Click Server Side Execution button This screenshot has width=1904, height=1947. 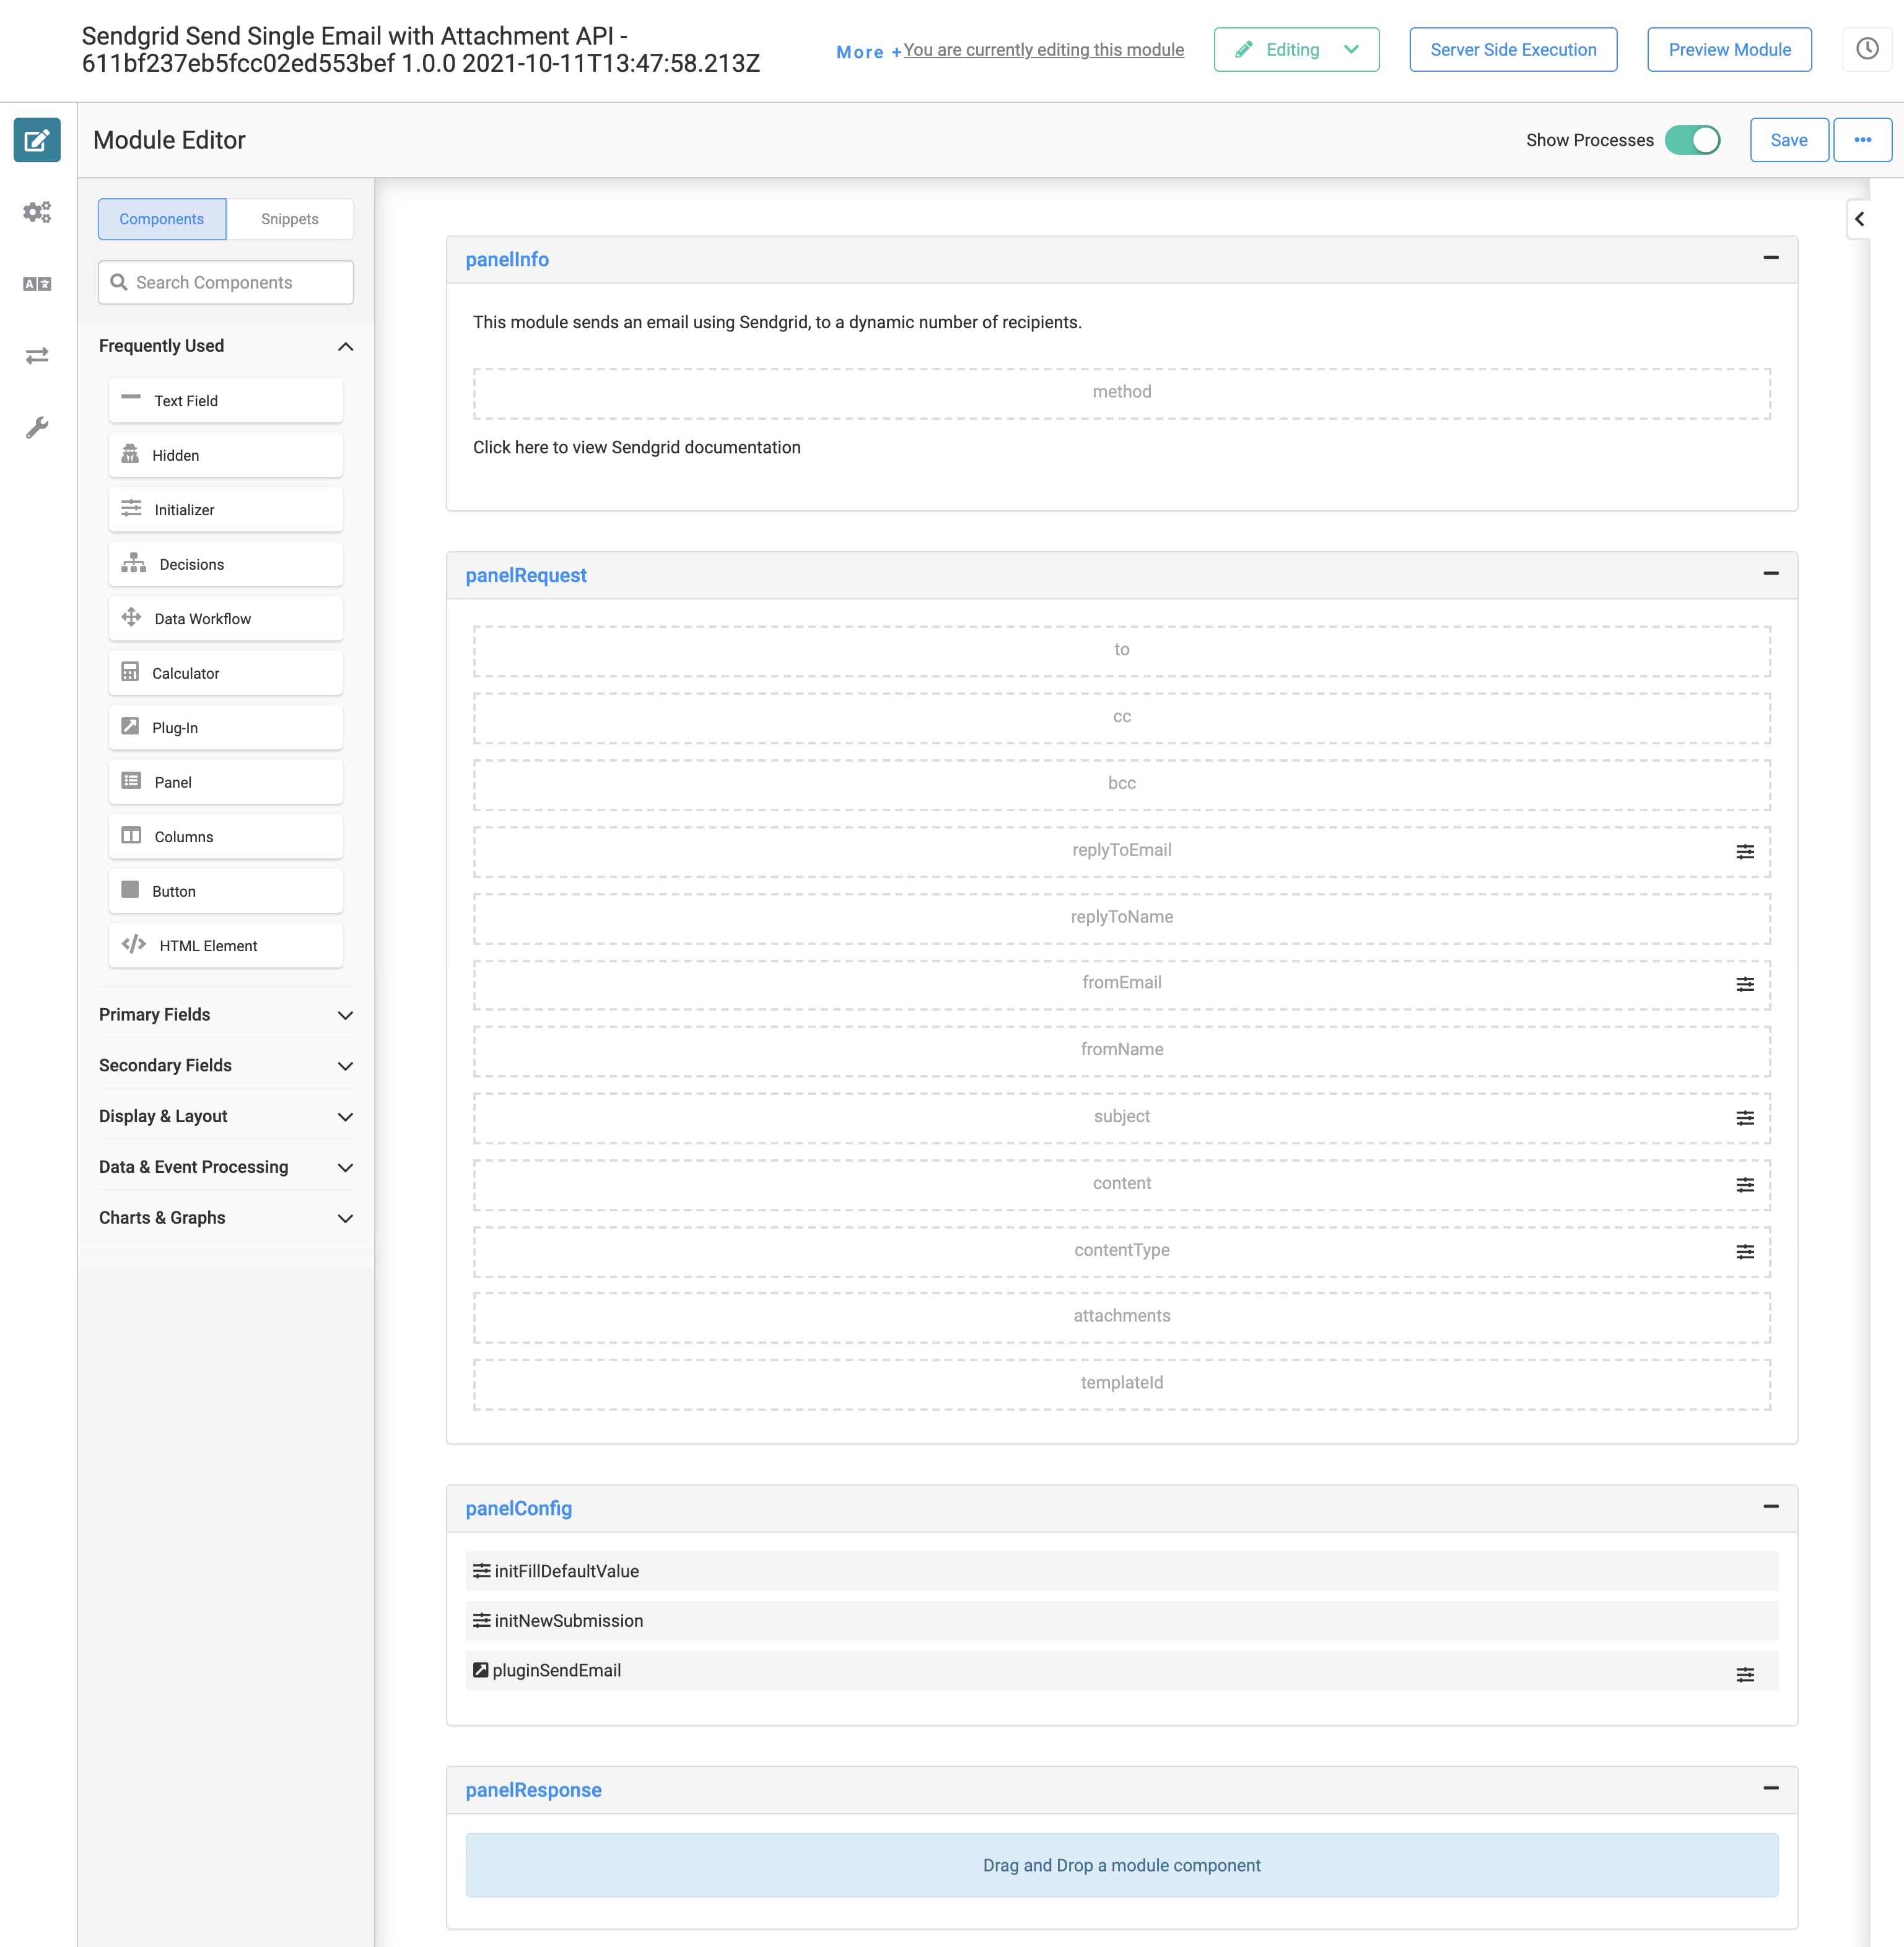[1513, 49]
